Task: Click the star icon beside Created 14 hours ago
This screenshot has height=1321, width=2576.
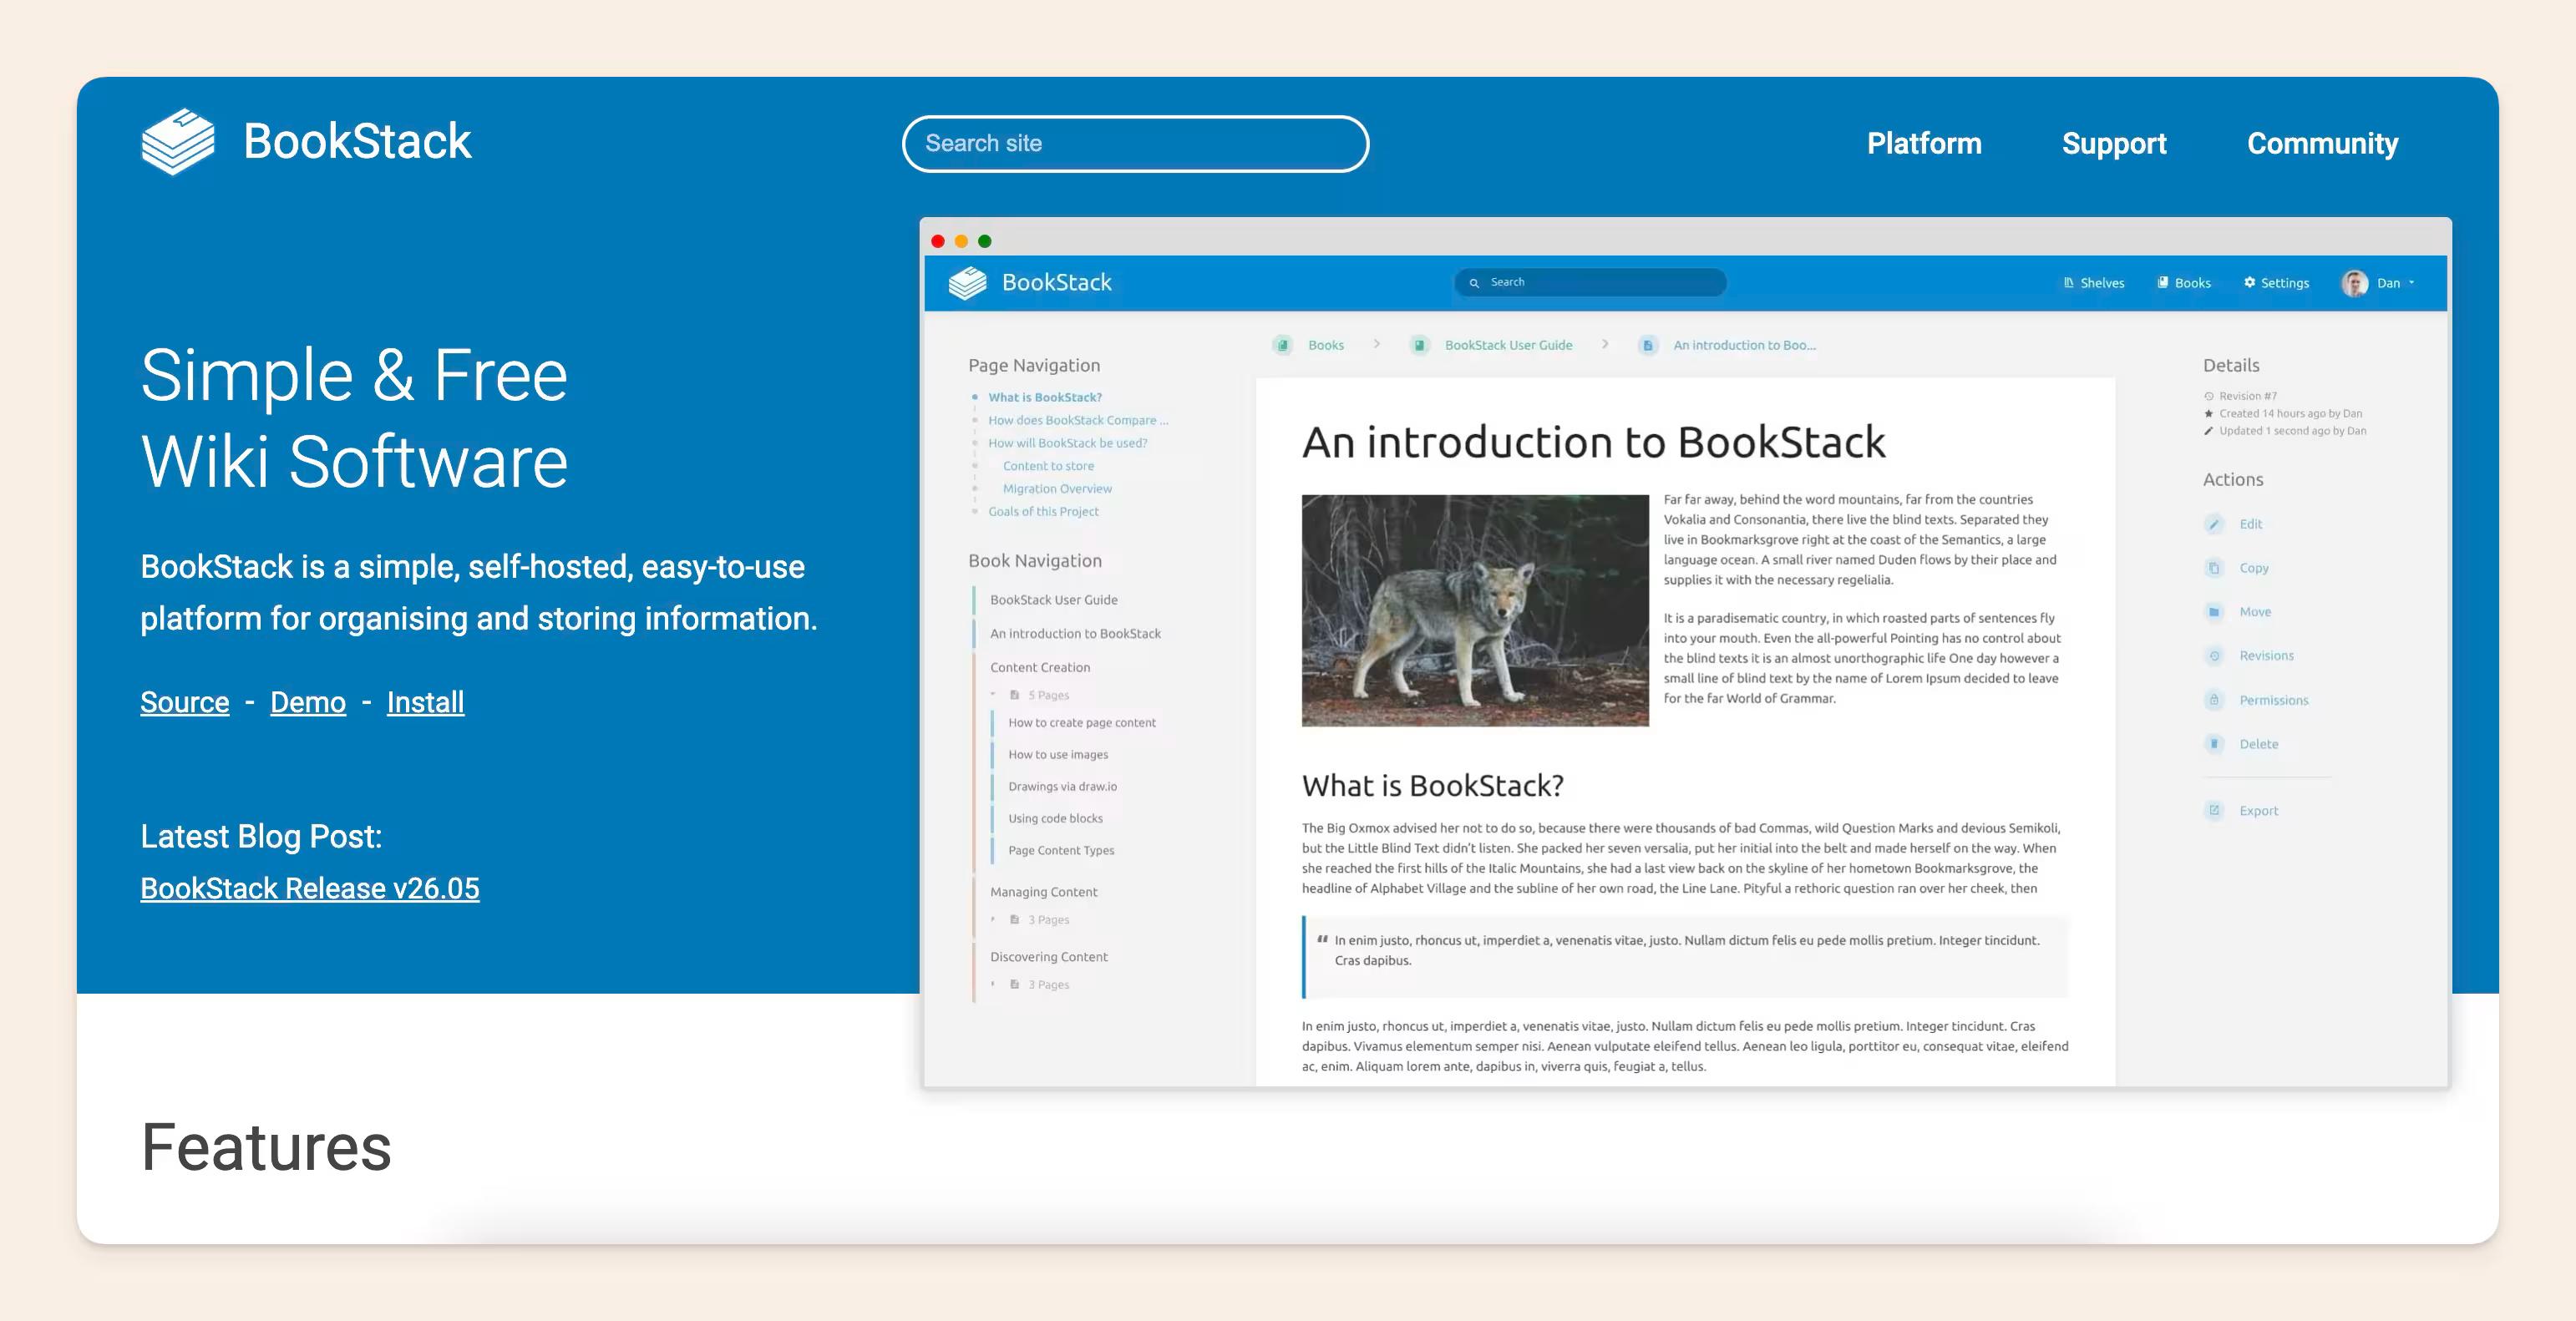Action: click(2209, 413)
